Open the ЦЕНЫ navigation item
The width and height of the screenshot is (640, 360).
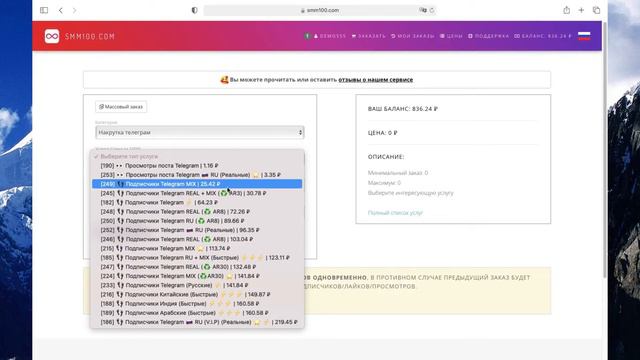pos(451,36)
